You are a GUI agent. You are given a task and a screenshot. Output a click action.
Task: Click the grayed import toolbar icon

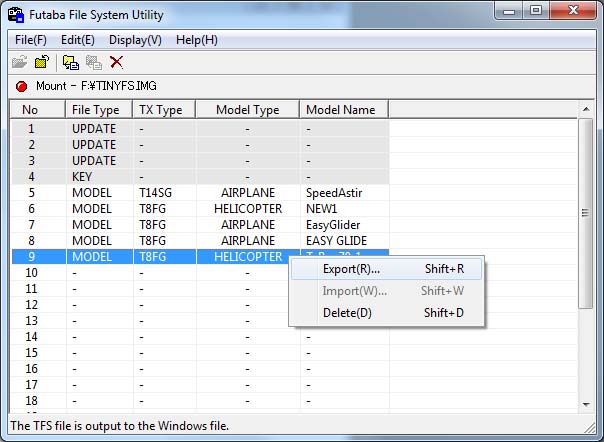[94, 62]
